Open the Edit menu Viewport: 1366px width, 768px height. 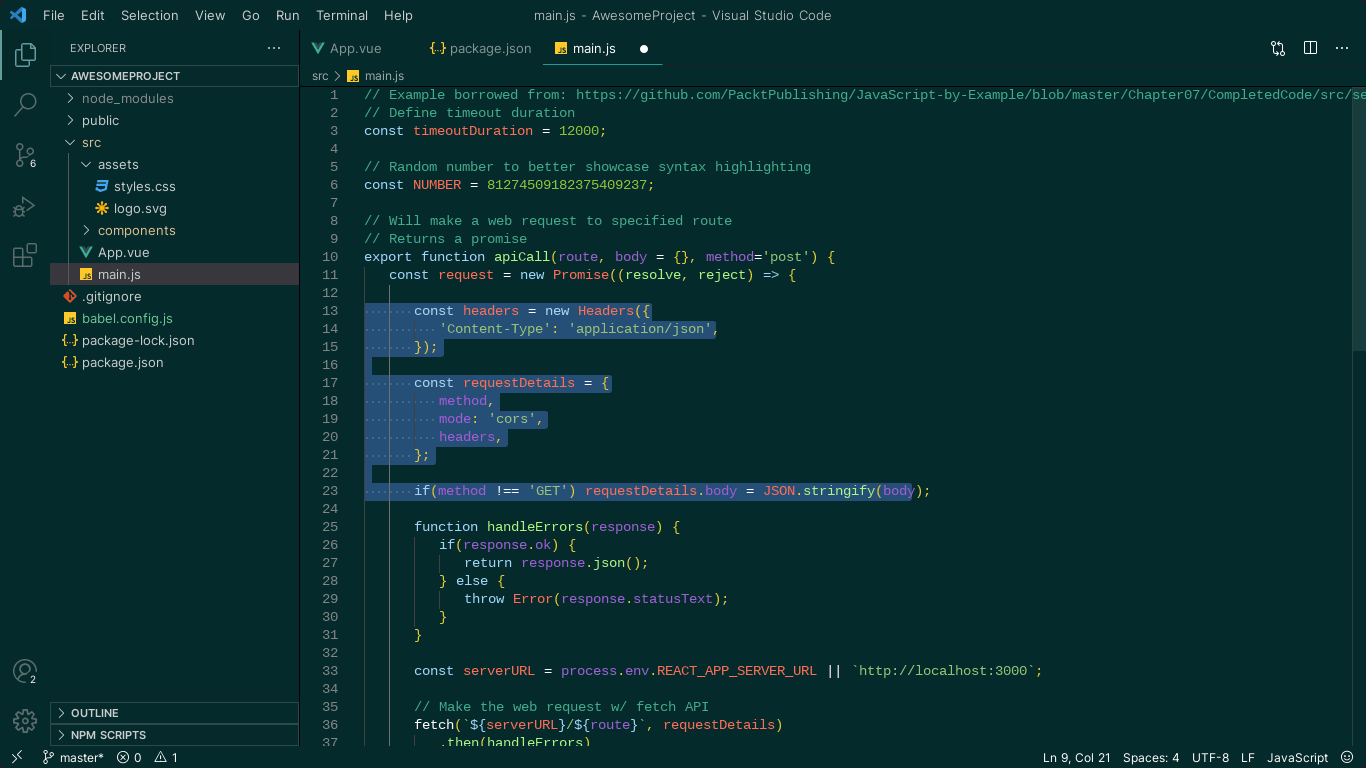click(93, 15)
